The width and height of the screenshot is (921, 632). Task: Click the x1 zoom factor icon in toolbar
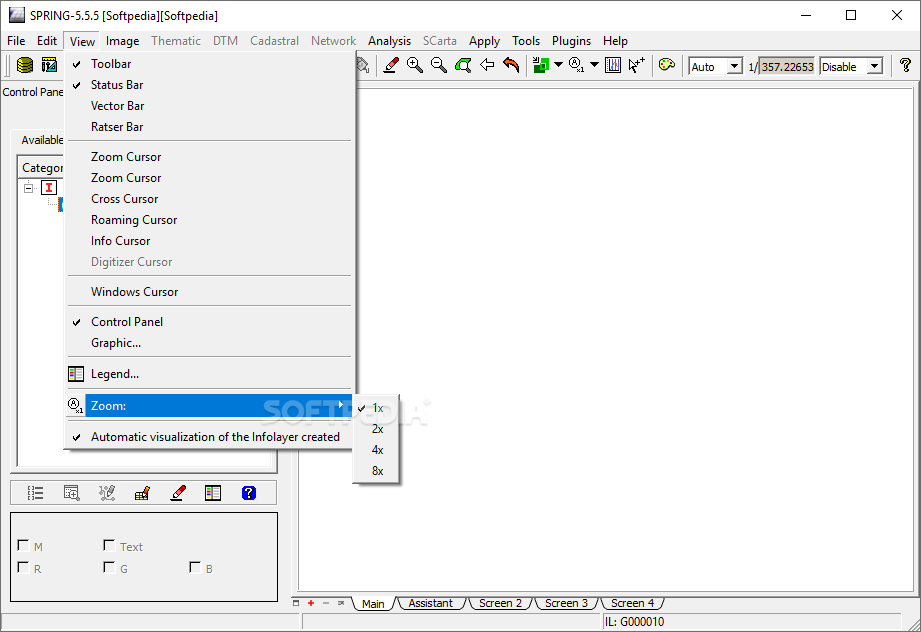pos(576,65)
